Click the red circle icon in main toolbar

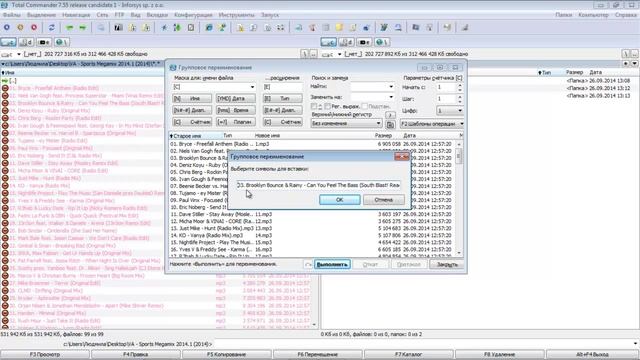coord(34,27)
